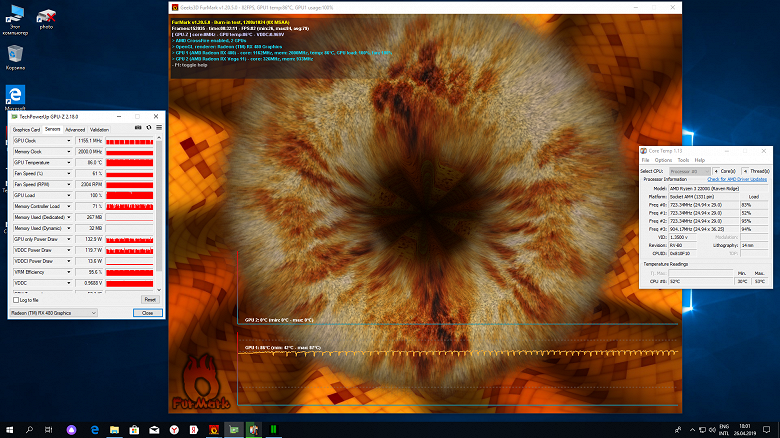780x438 pixels.
Task: Open Microsoft Edge desktop shortcut
Action: tap(15, 98)
